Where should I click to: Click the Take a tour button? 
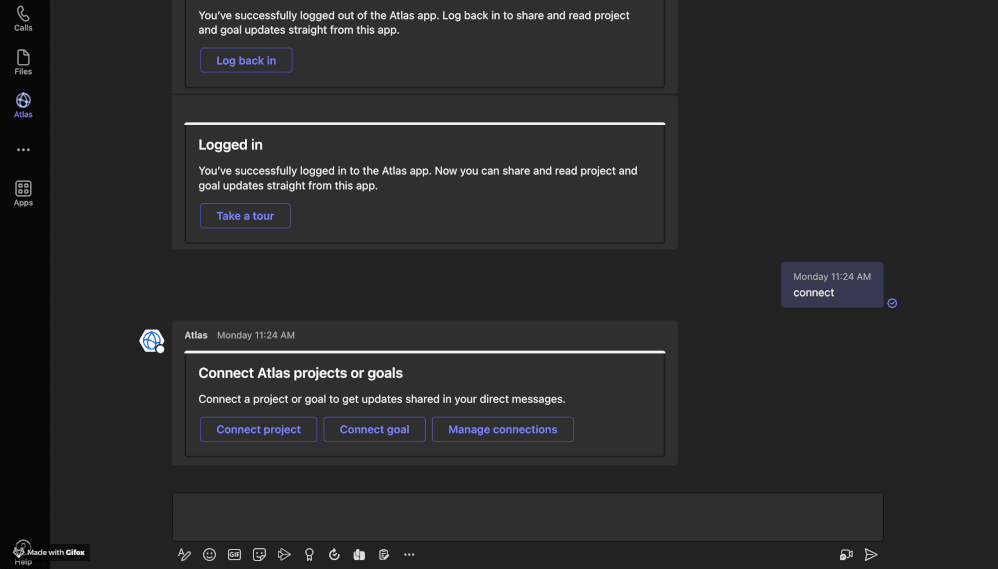(x=245, y=216)
